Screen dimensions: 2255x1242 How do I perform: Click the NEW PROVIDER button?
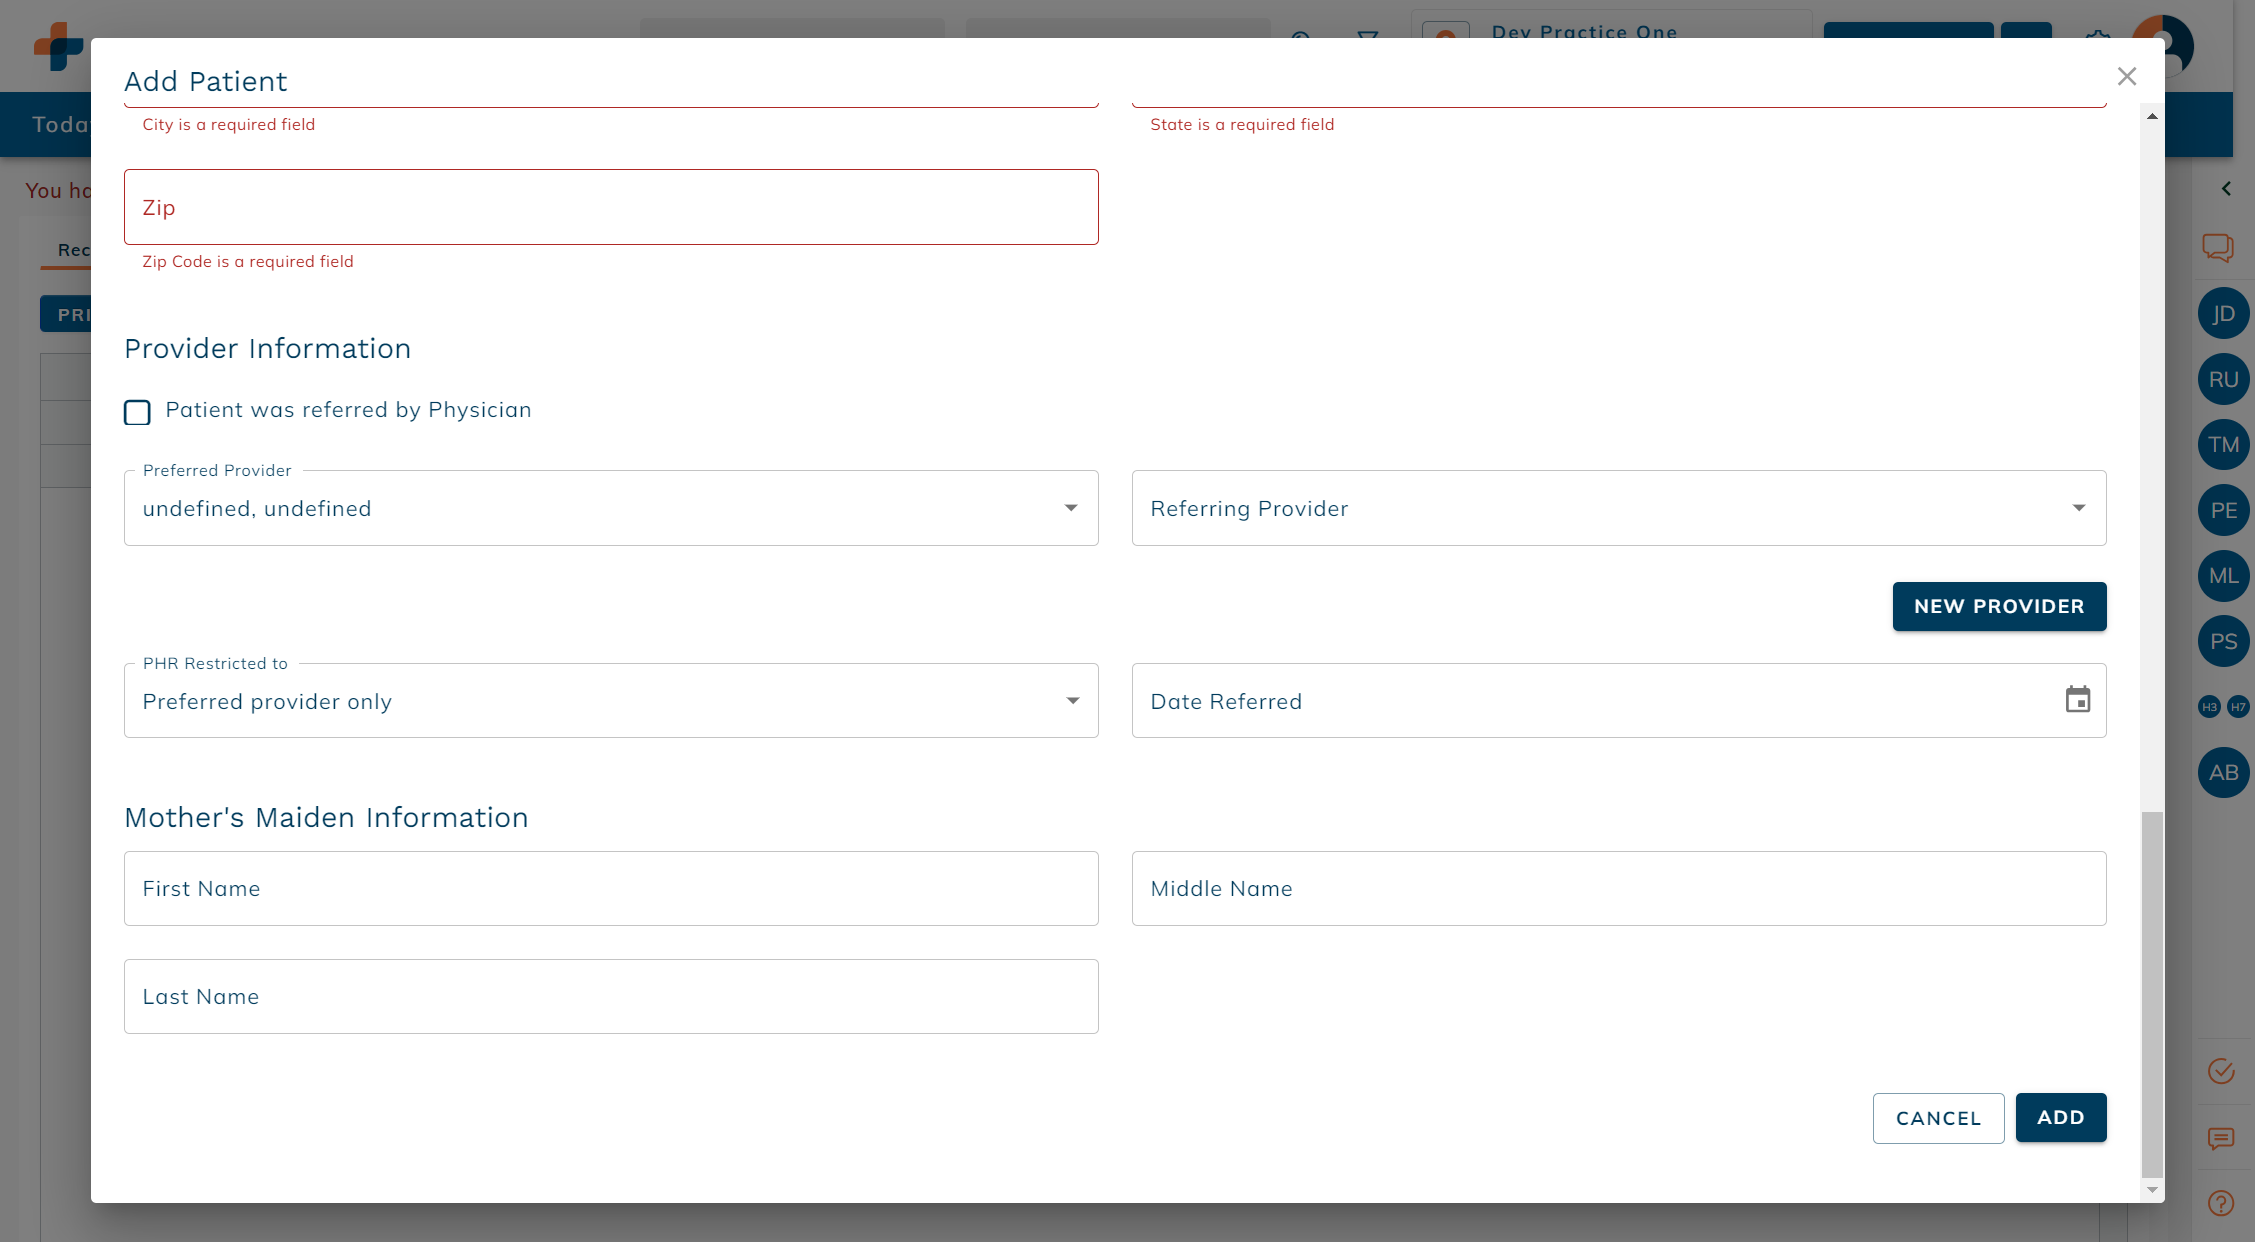(1999, 606)
